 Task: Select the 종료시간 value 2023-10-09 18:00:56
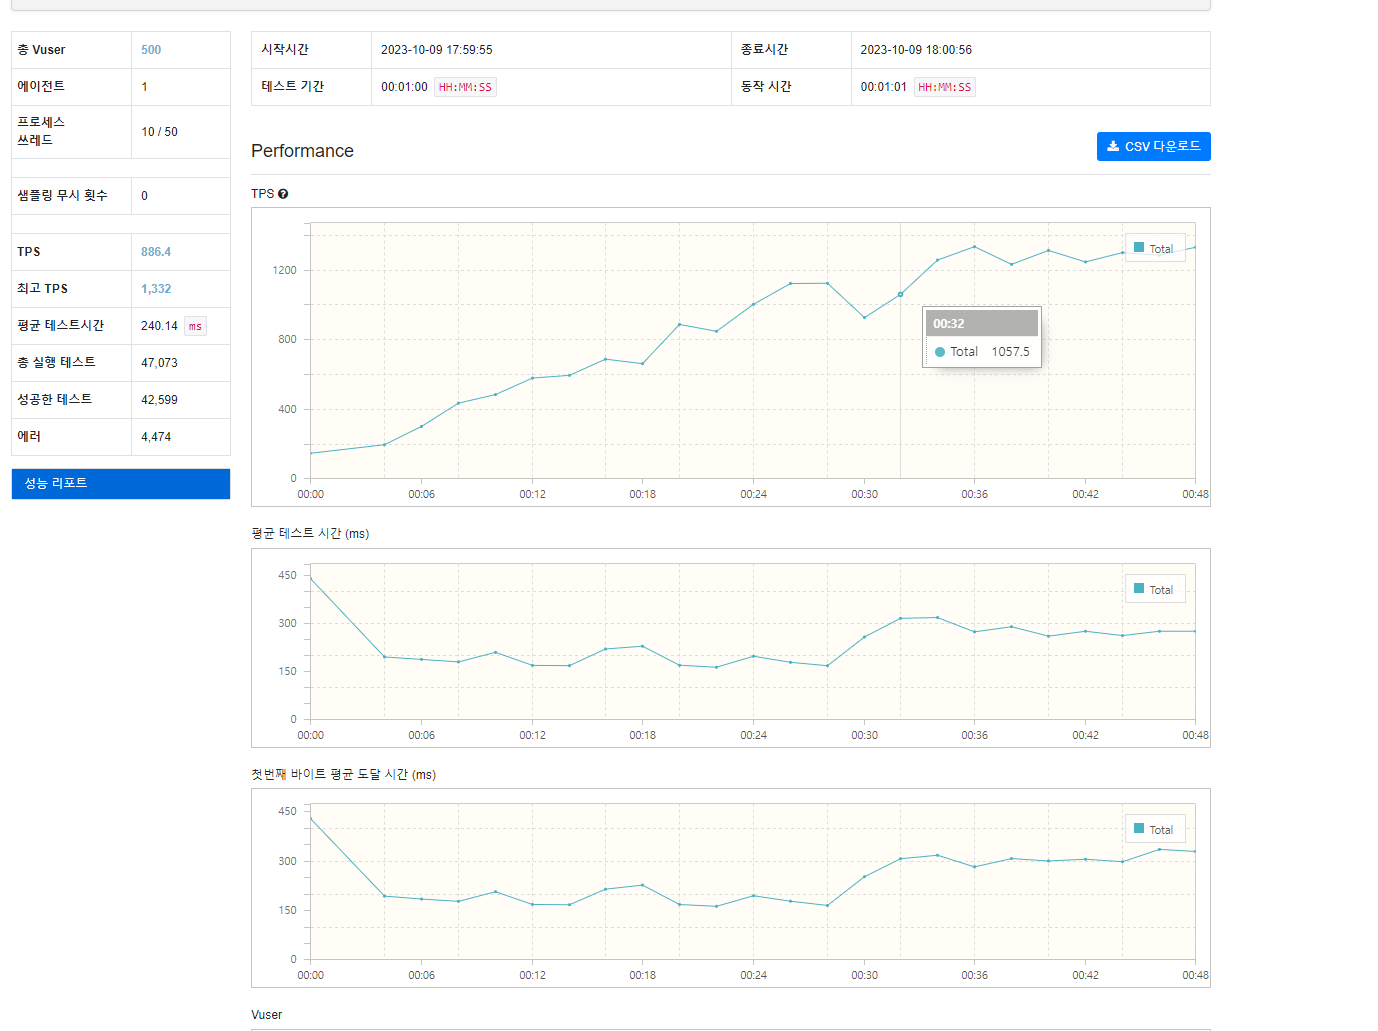tap(916, 50)
